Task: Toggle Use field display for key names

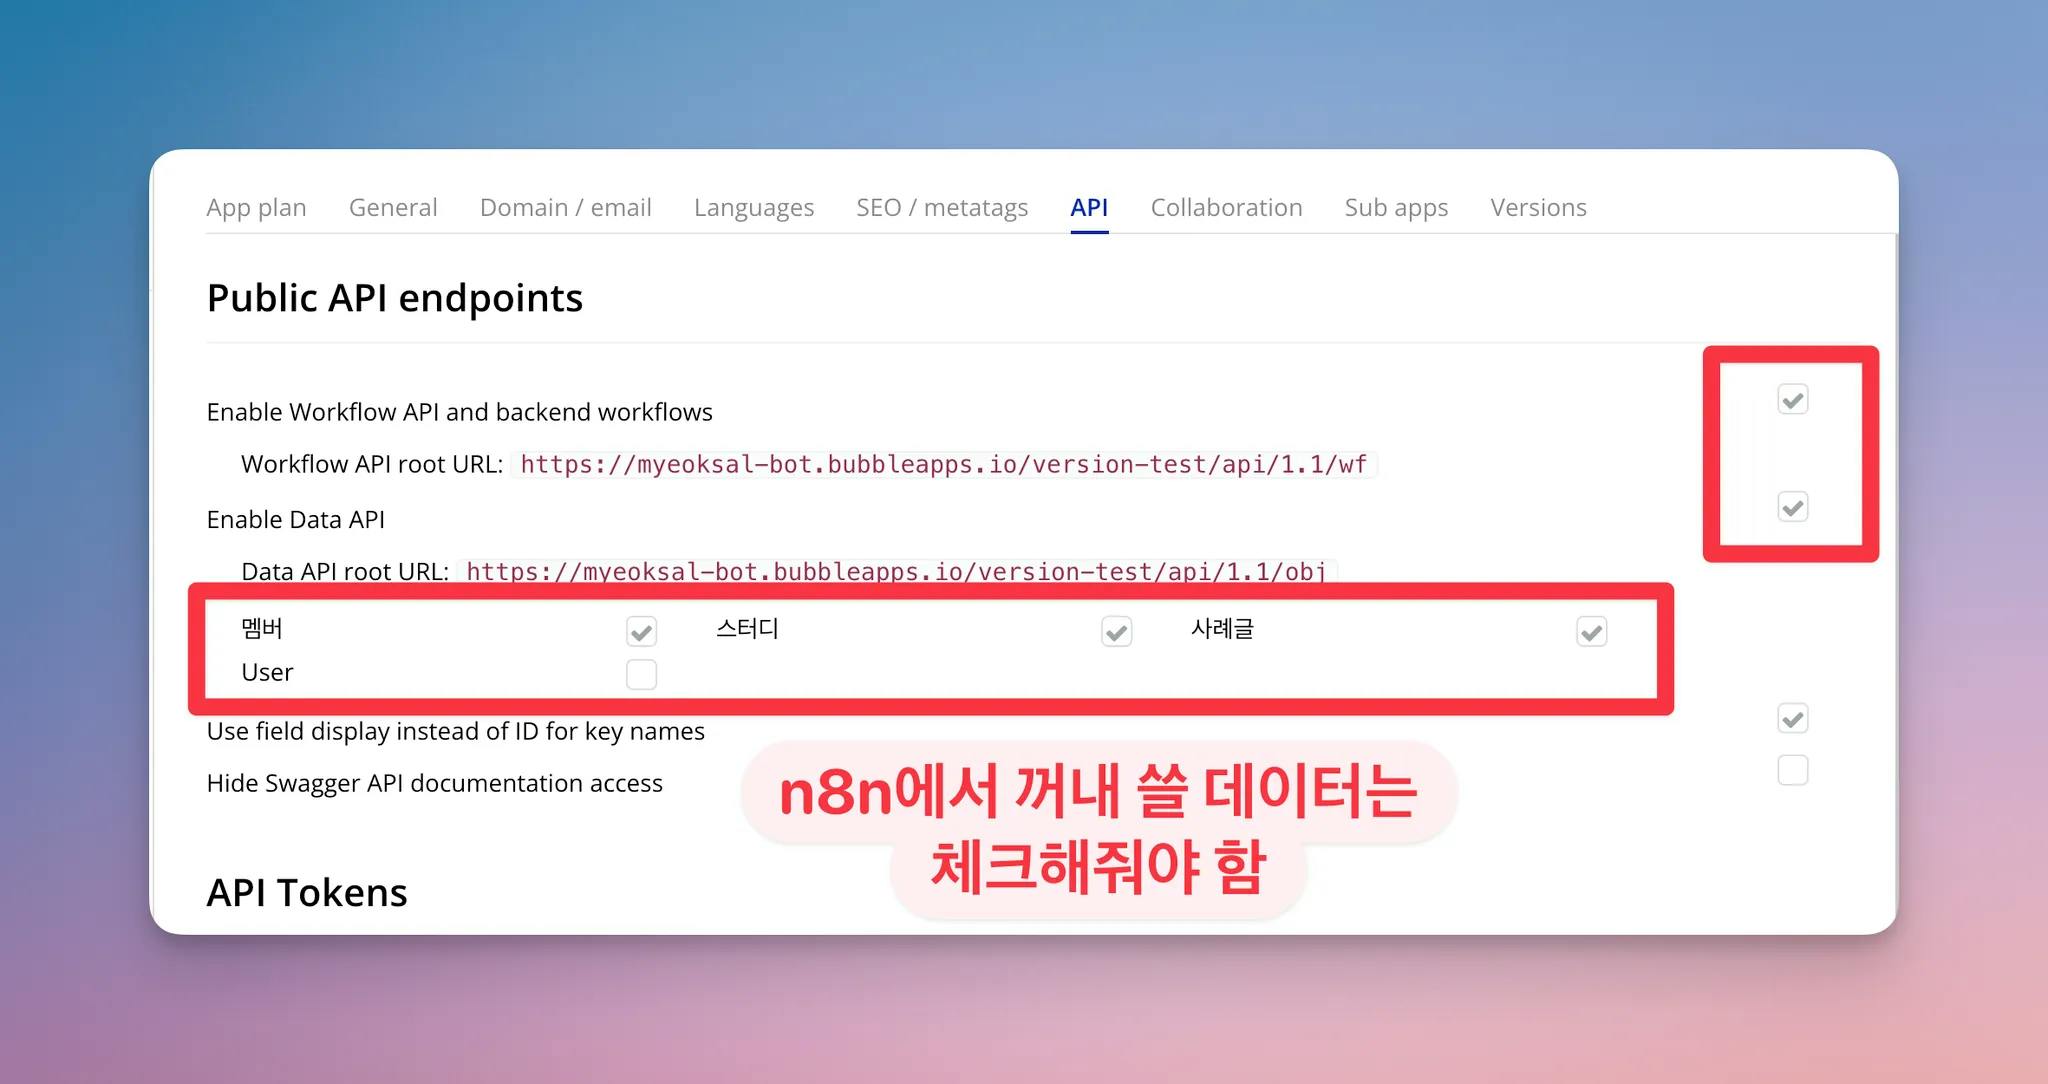Action: [1792, 718]
